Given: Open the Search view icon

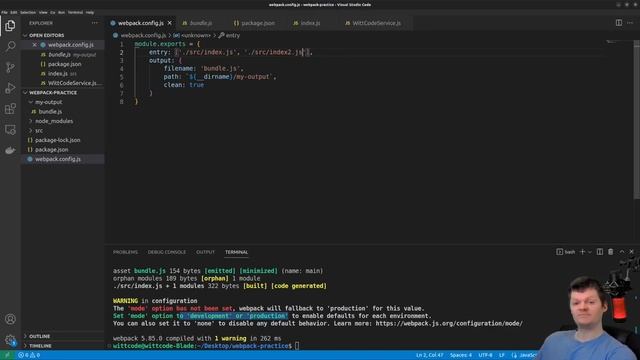Looking at the screenshot, I should 10,46.
